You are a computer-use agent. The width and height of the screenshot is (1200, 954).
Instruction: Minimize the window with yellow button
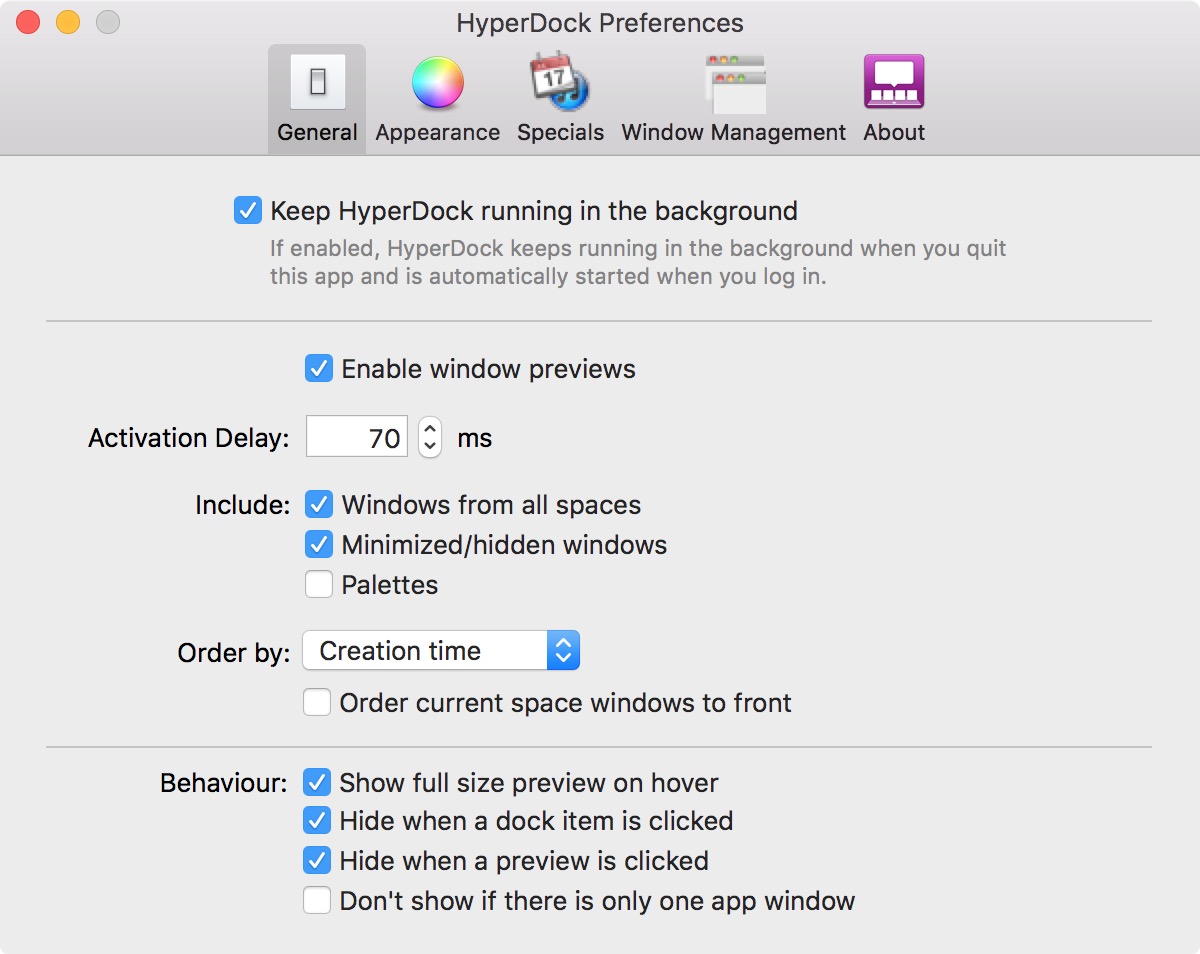tap(68, 23)
